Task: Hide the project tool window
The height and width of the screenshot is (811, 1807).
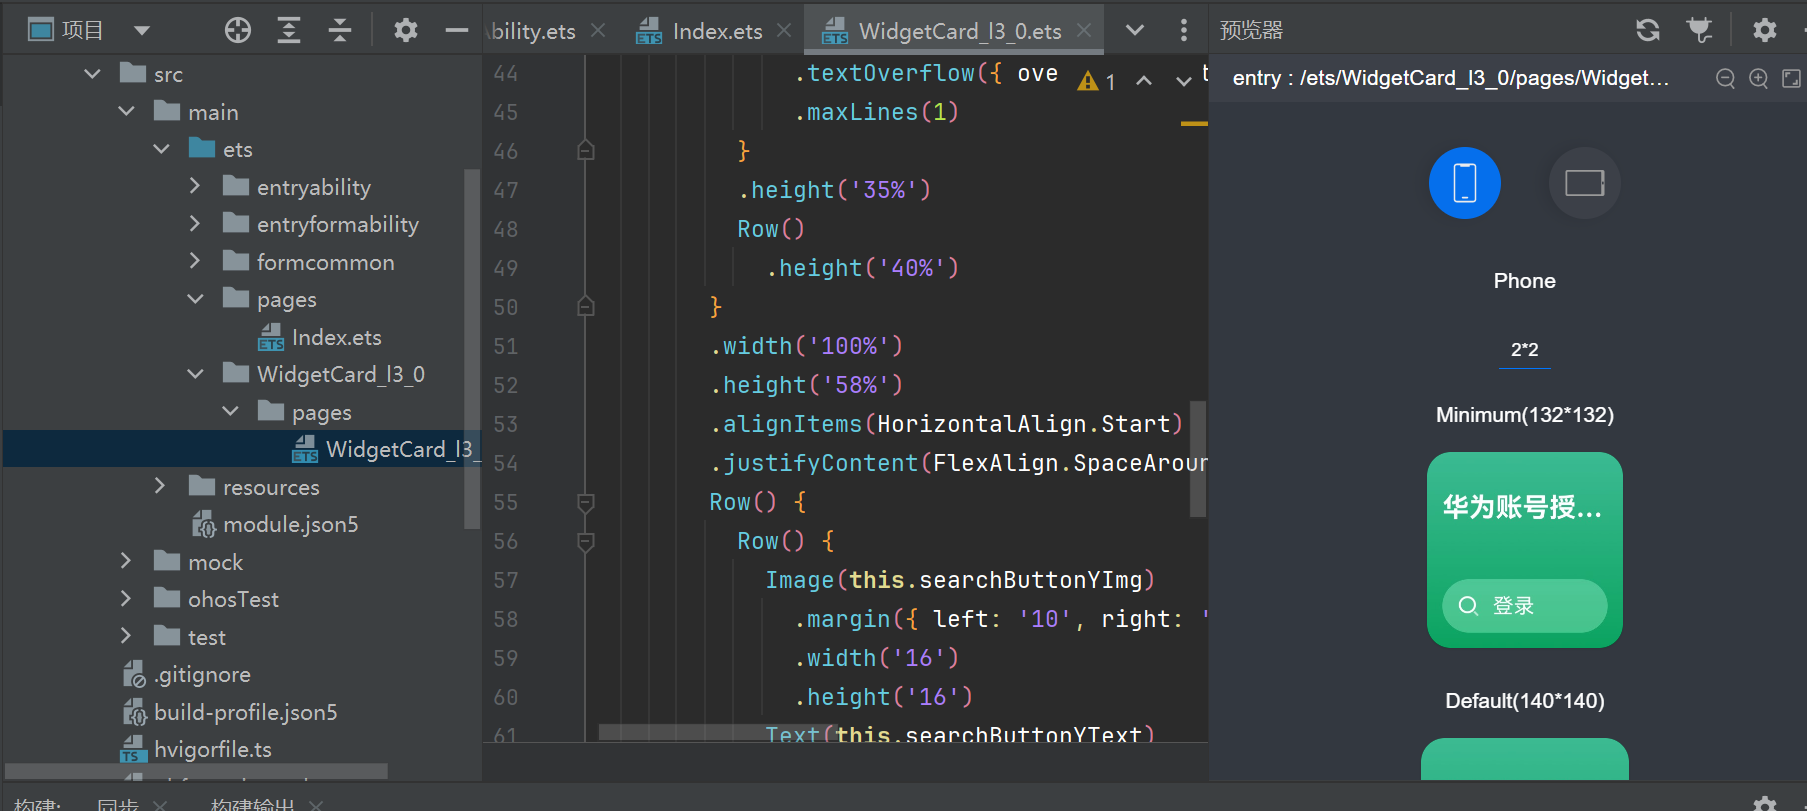Action: pos(457,30)
